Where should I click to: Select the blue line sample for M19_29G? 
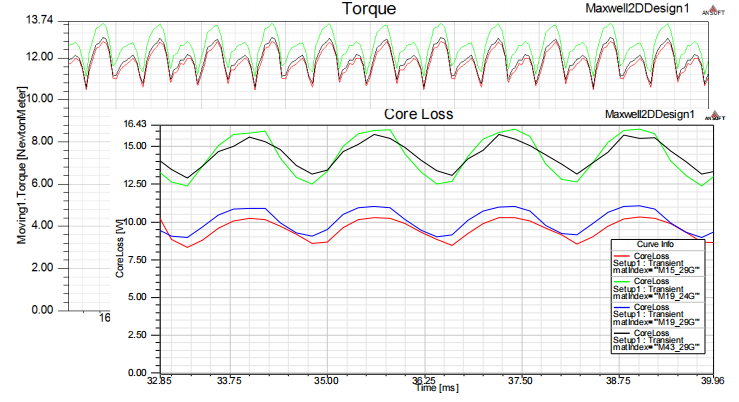coord(622,307)
